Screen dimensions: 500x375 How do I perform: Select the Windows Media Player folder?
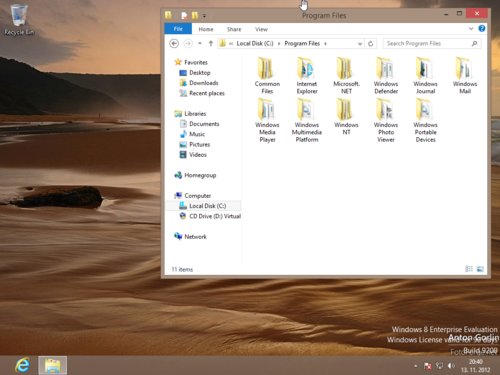click(267, 121)
